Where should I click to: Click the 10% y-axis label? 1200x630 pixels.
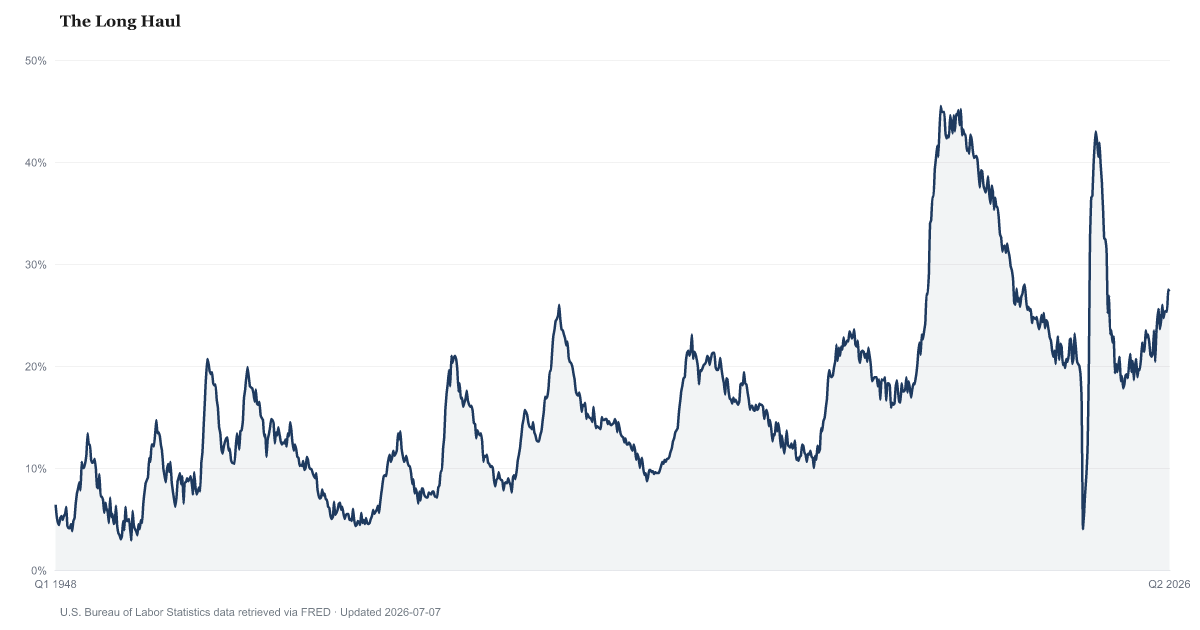36,469
